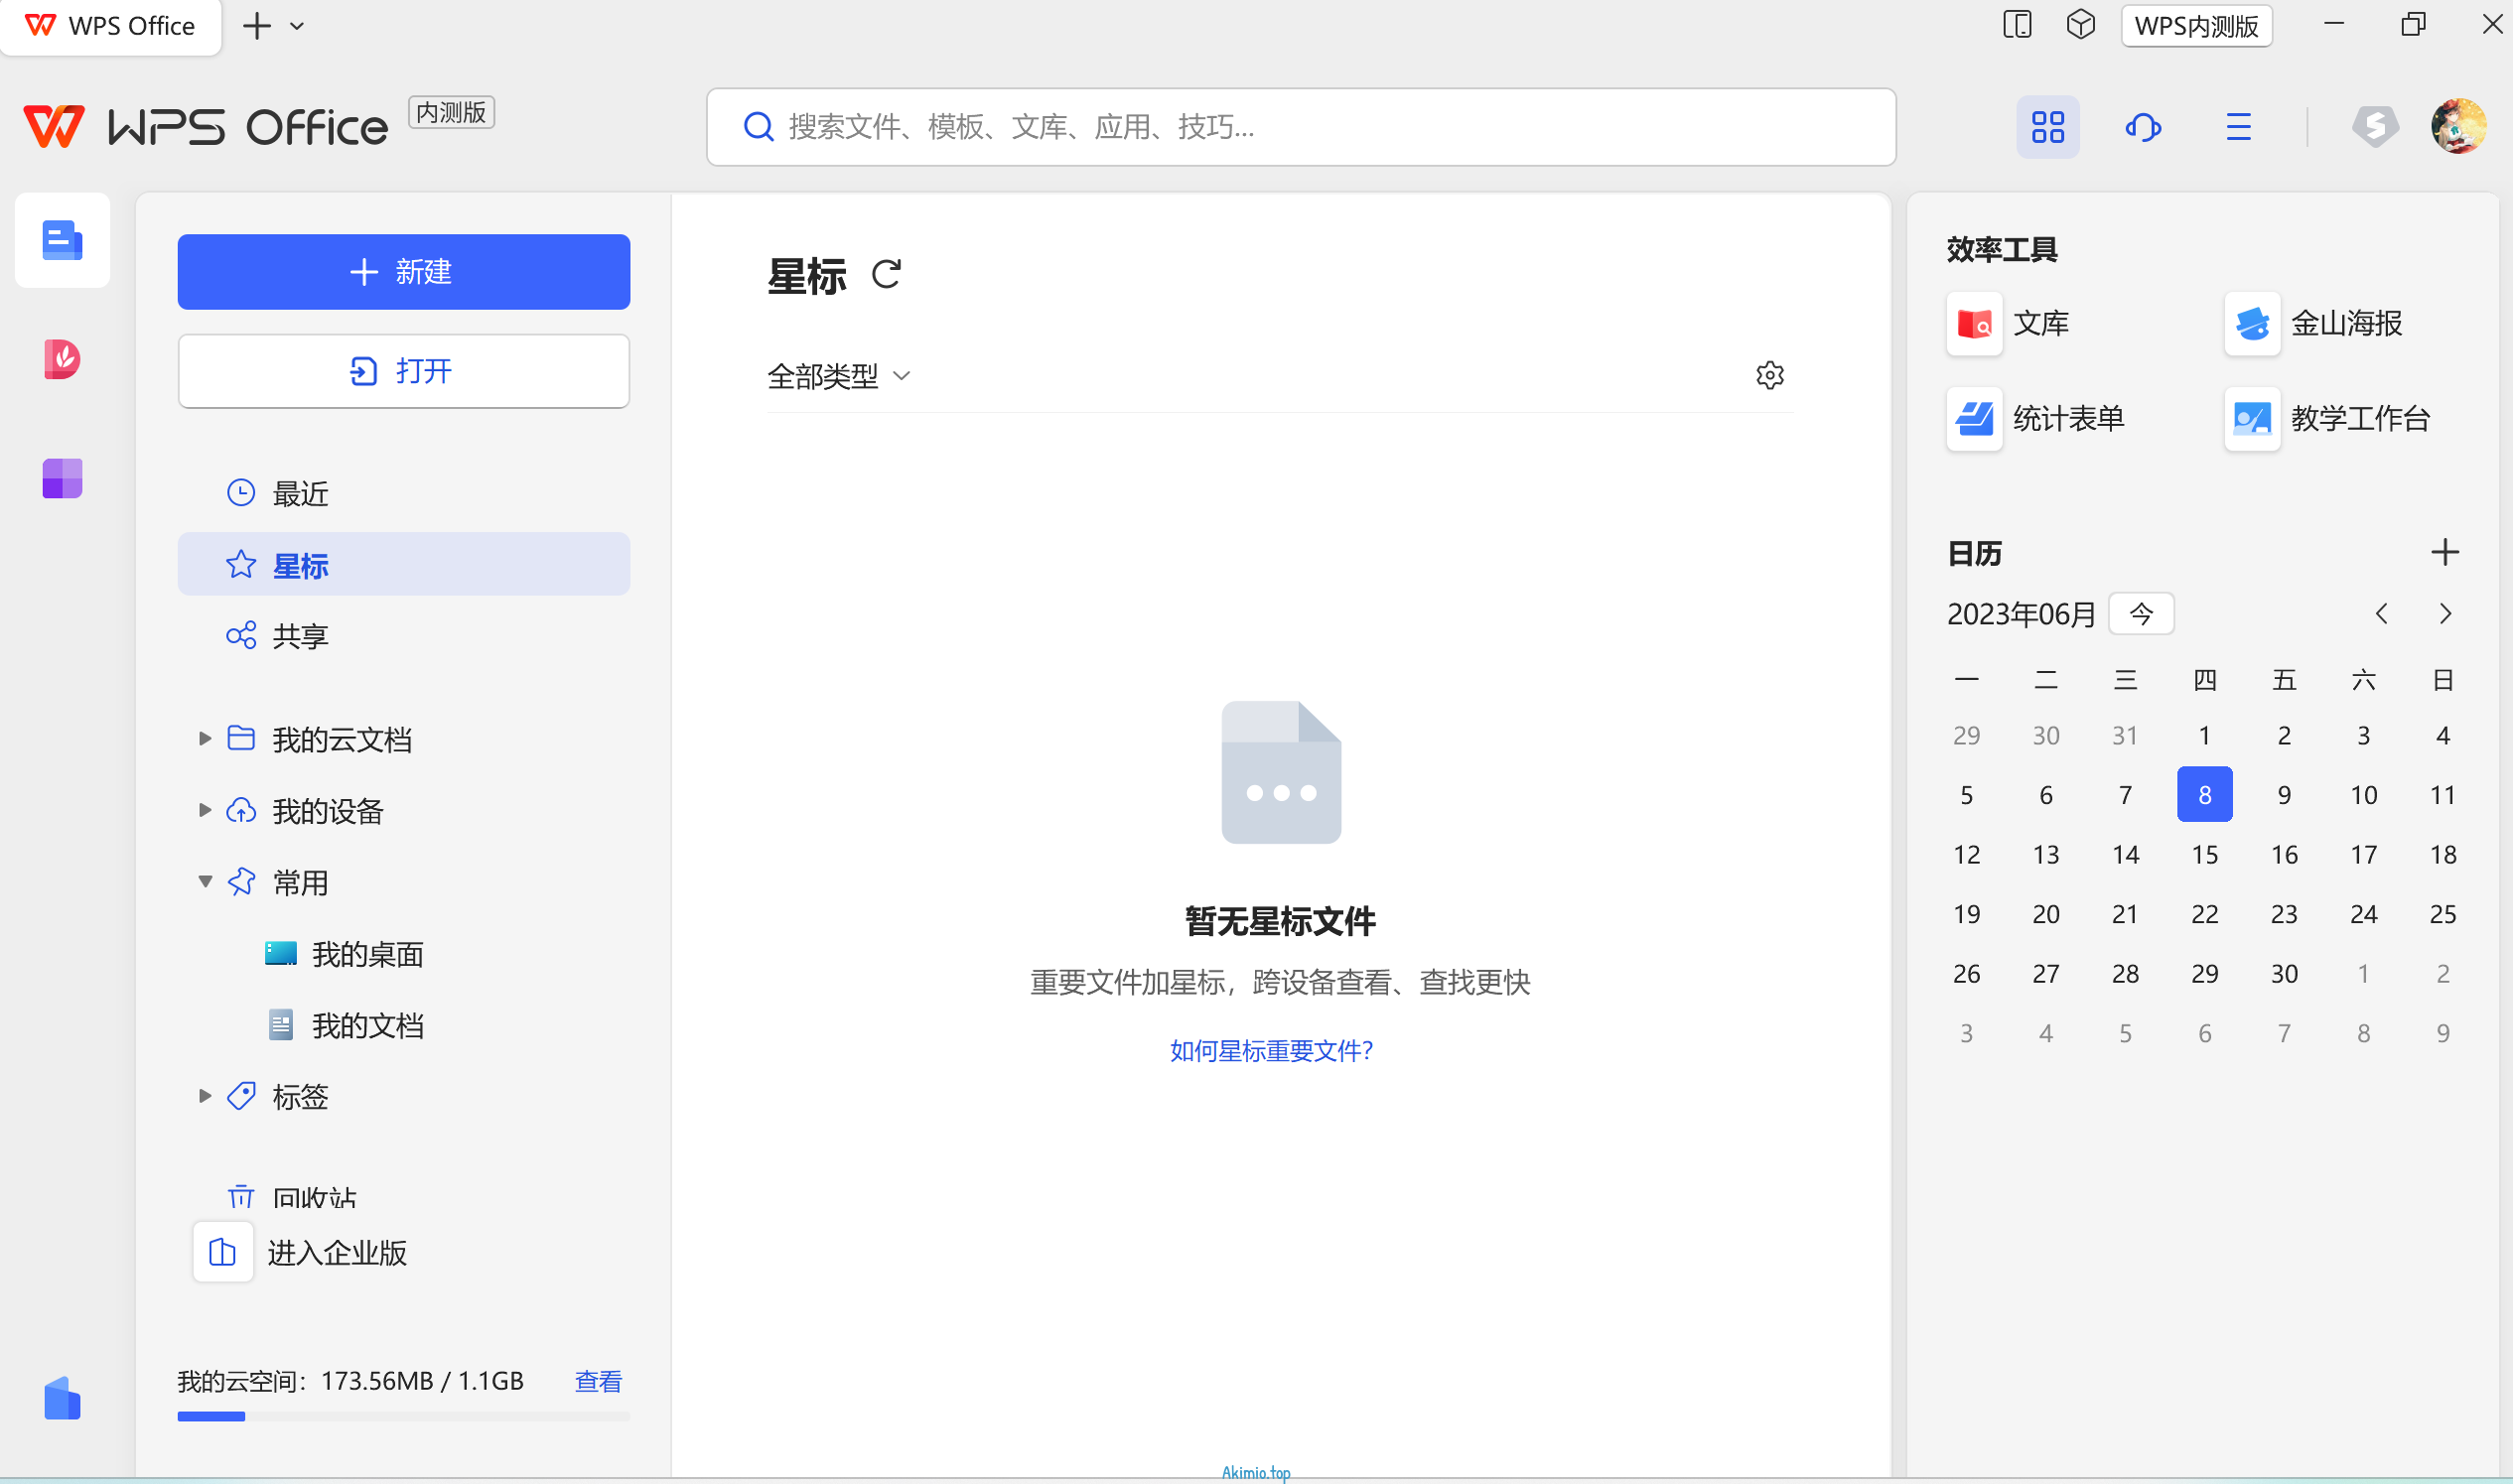Screen dimensions: 2513x1484
Task: Select date 30 in June calendar
Action: point(2283,973)
